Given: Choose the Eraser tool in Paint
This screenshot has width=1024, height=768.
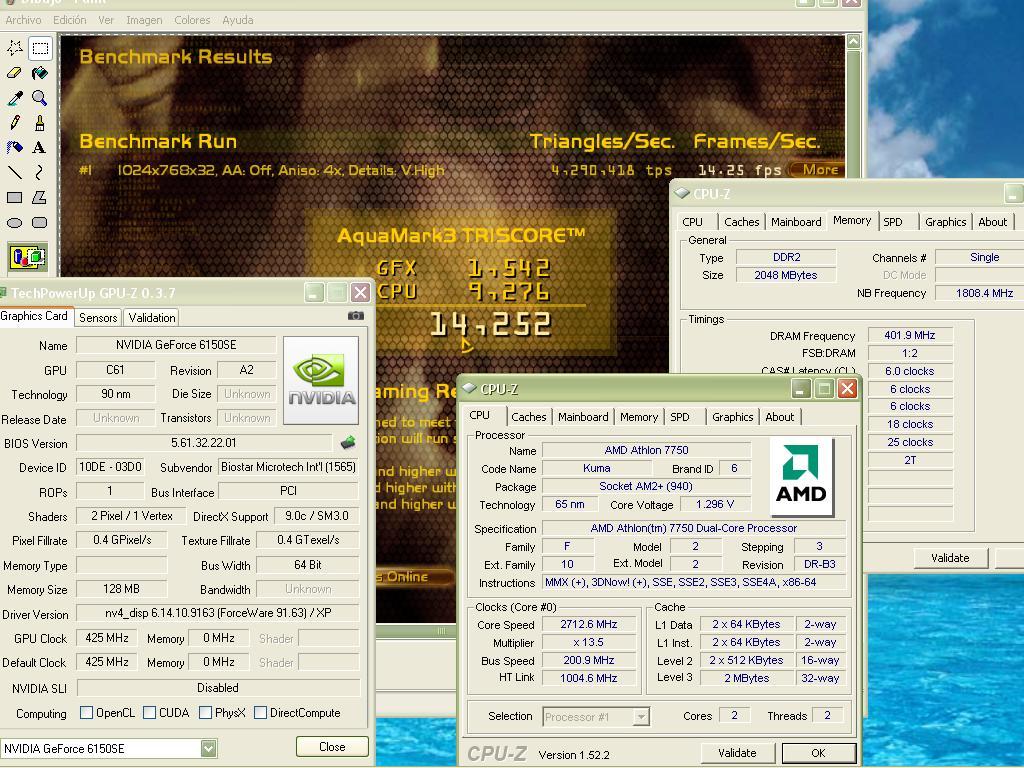Looking at the screenshot, I should (15, 72).
